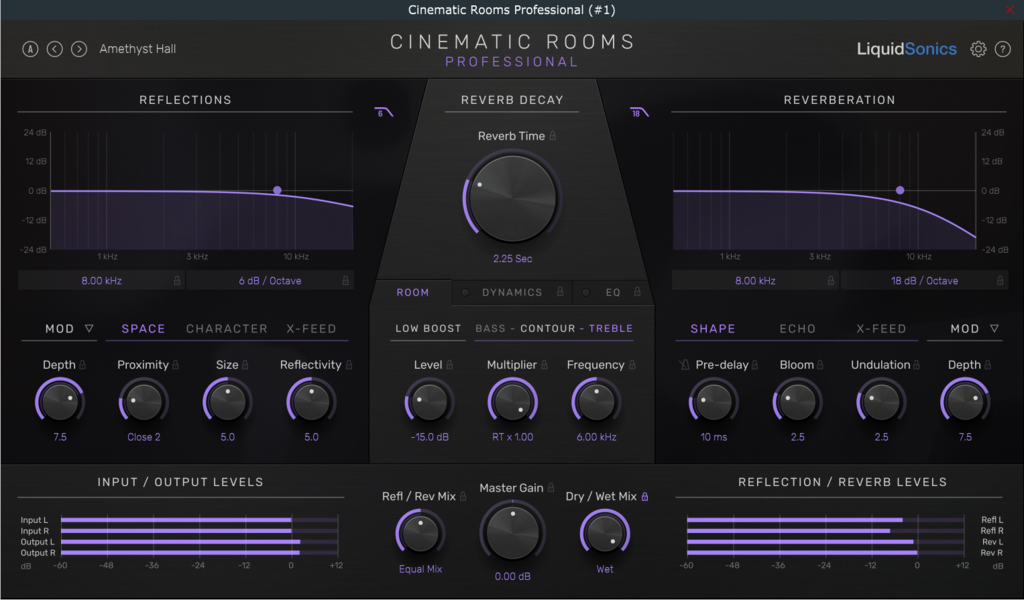Toggle the lock beside Reflections Depth

[x=82, y=365]
